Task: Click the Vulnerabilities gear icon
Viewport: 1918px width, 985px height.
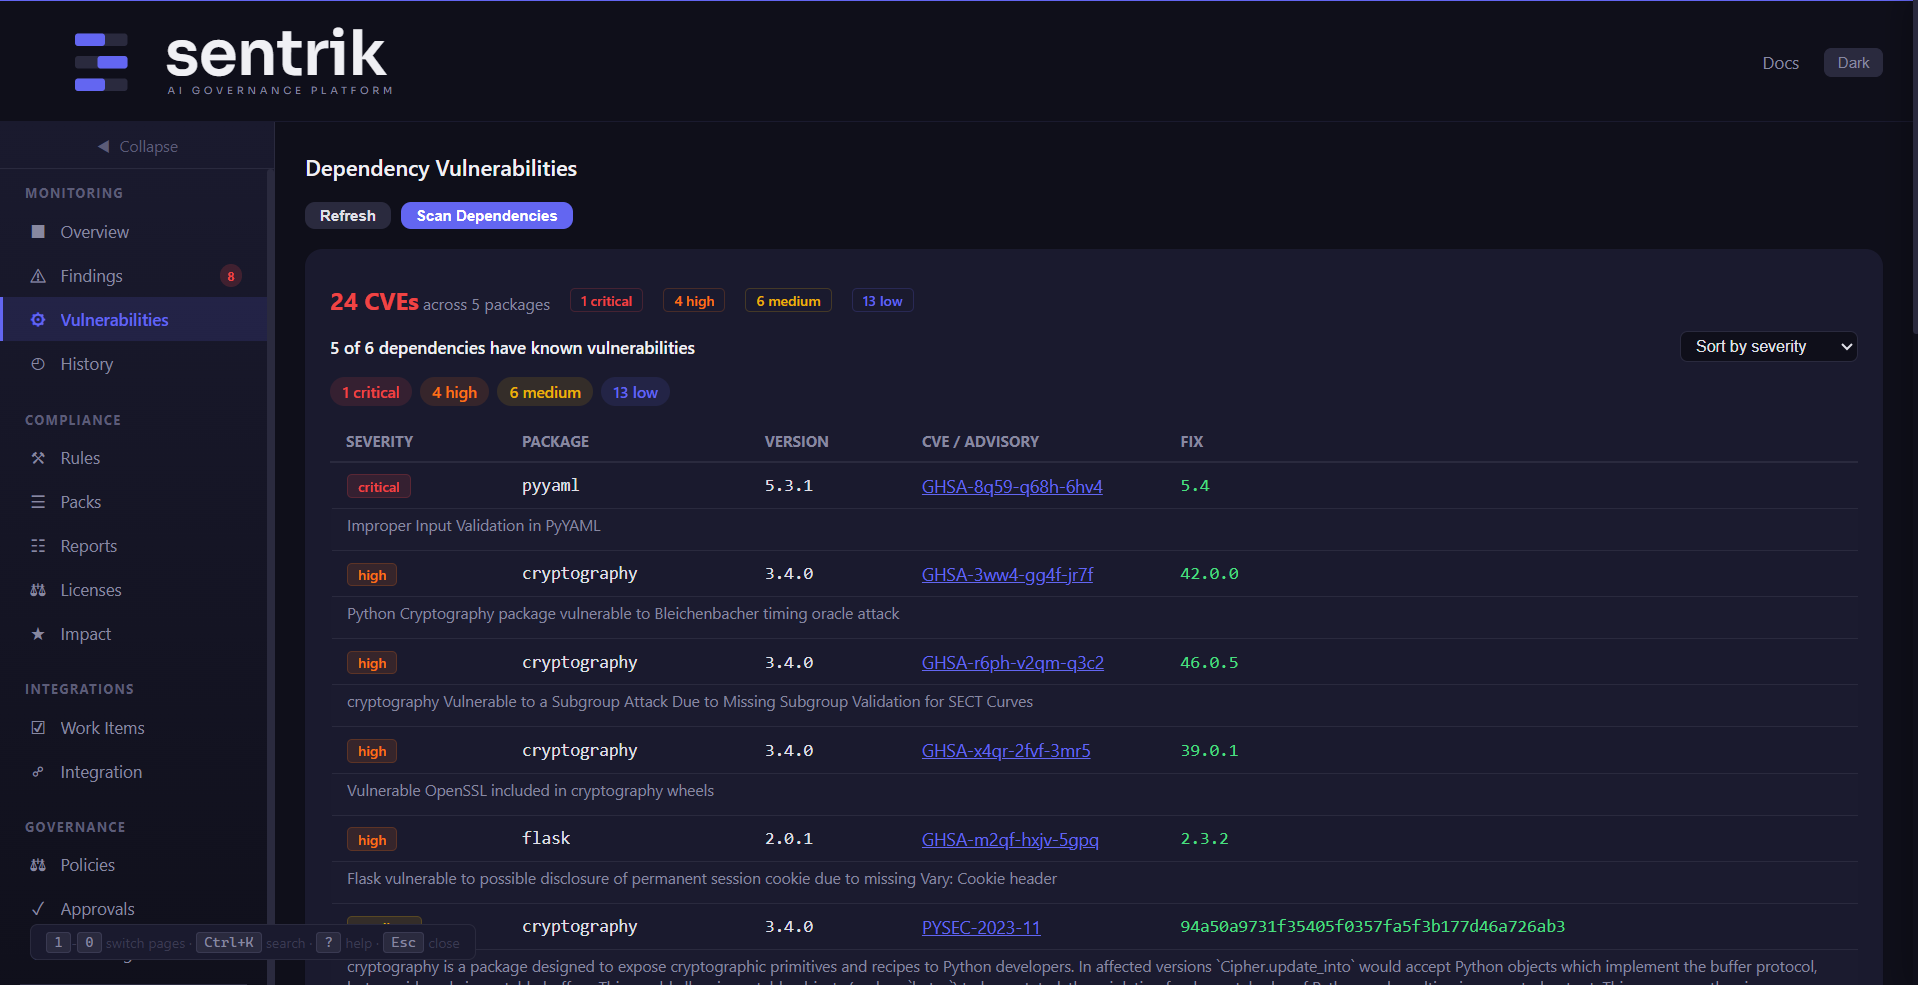Action: pos(38,320)
